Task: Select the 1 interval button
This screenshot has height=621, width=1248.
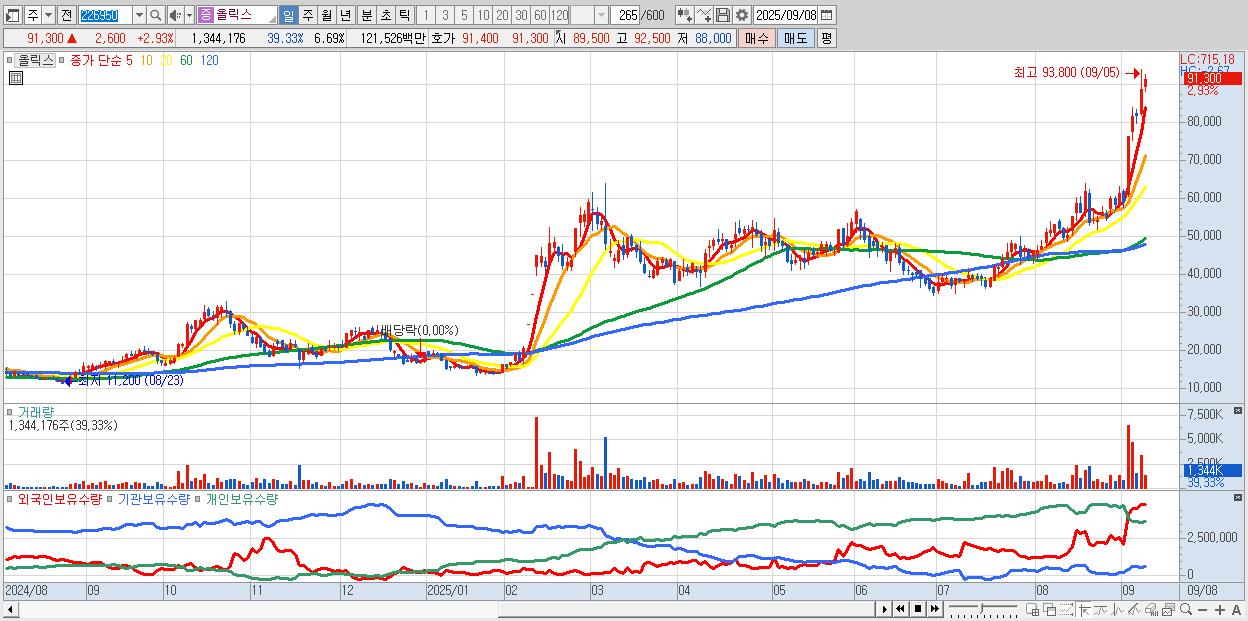Action: click(425, 15)
